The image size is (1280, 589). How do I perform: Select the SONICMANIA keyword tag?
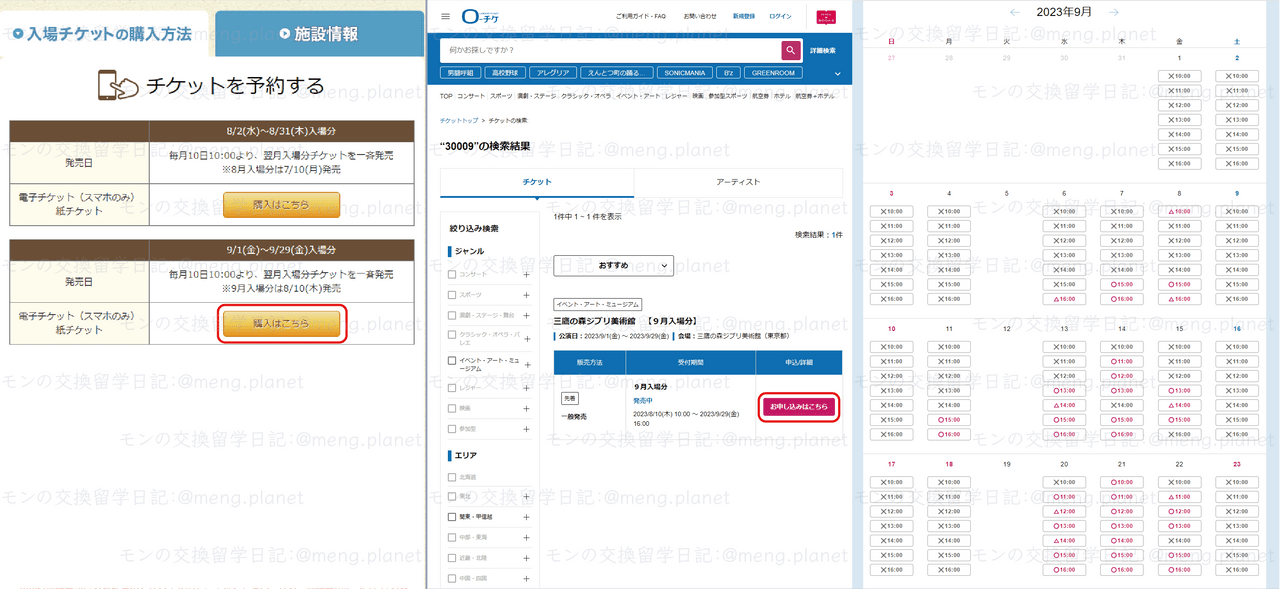(685, 73)
